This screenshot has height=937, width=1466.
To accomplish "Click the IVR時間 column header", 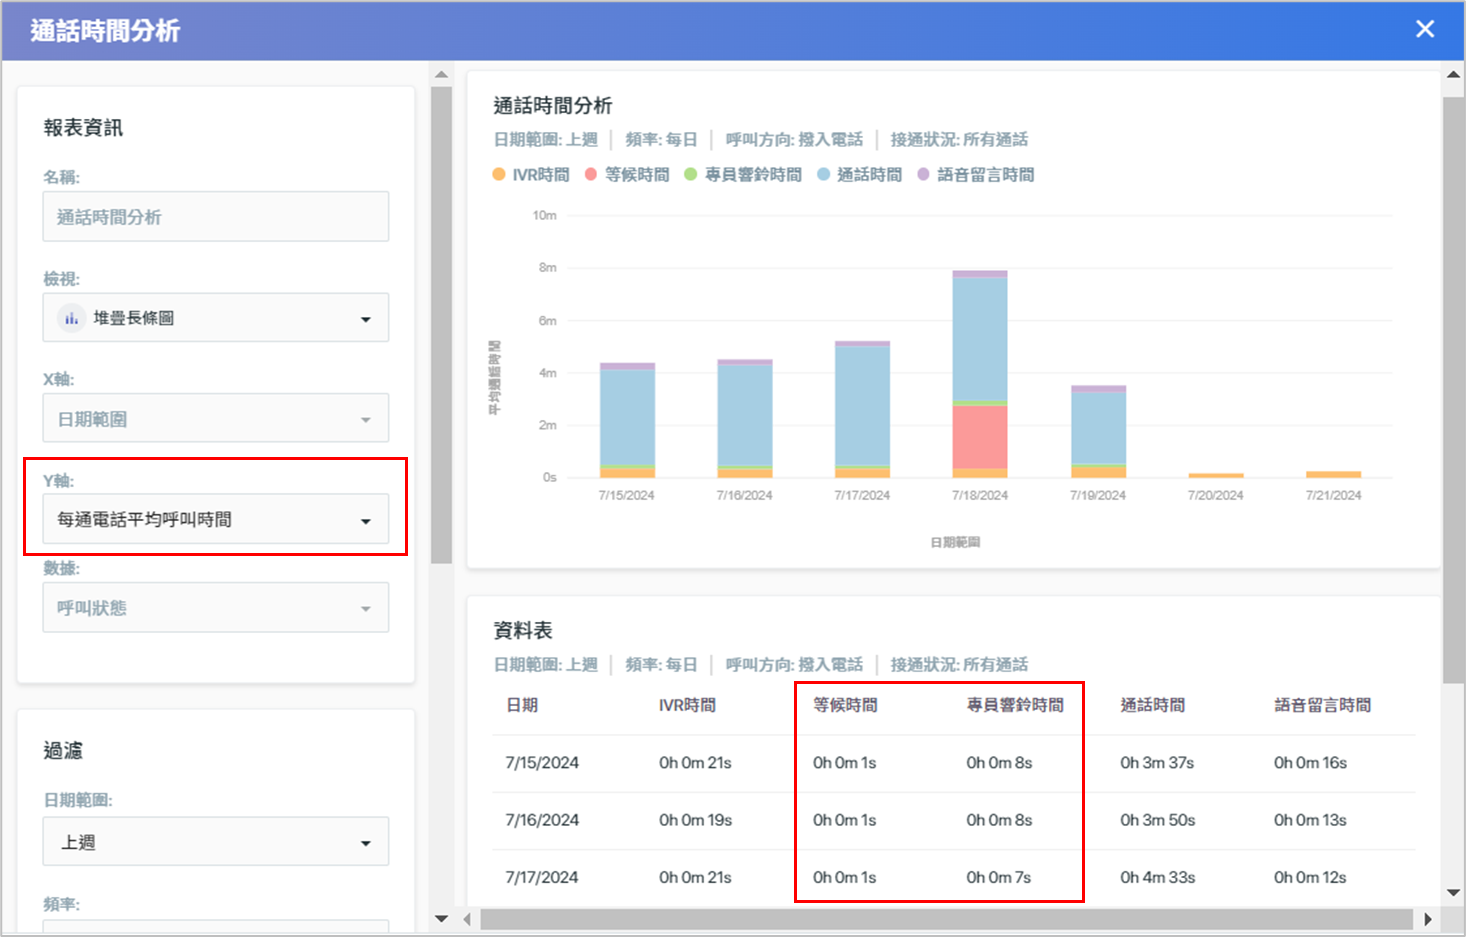I will pyautogui.click(x=687, y=705).
